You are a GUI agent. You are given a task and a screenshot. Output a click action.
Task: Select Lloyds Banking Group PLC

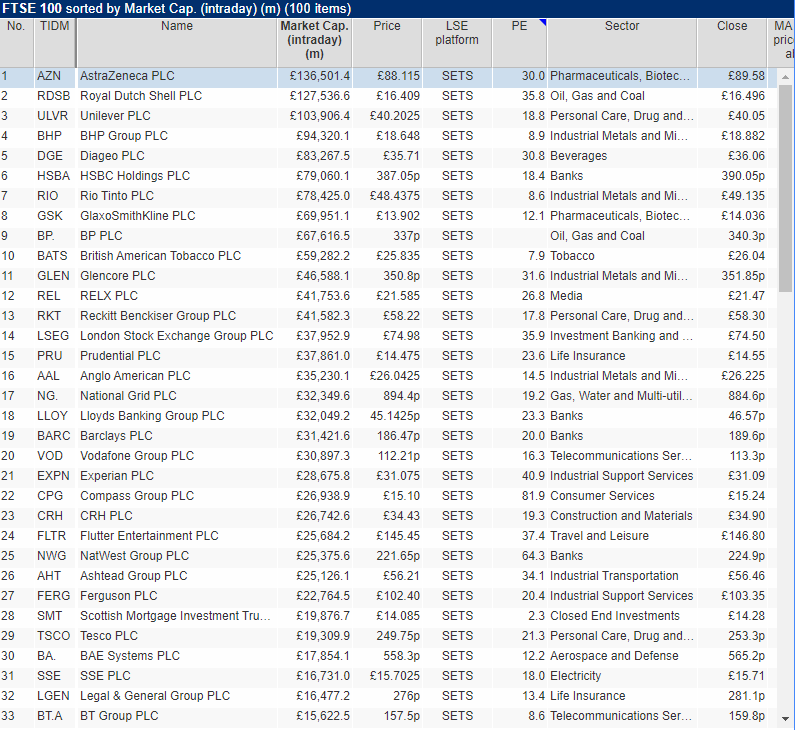152,416
